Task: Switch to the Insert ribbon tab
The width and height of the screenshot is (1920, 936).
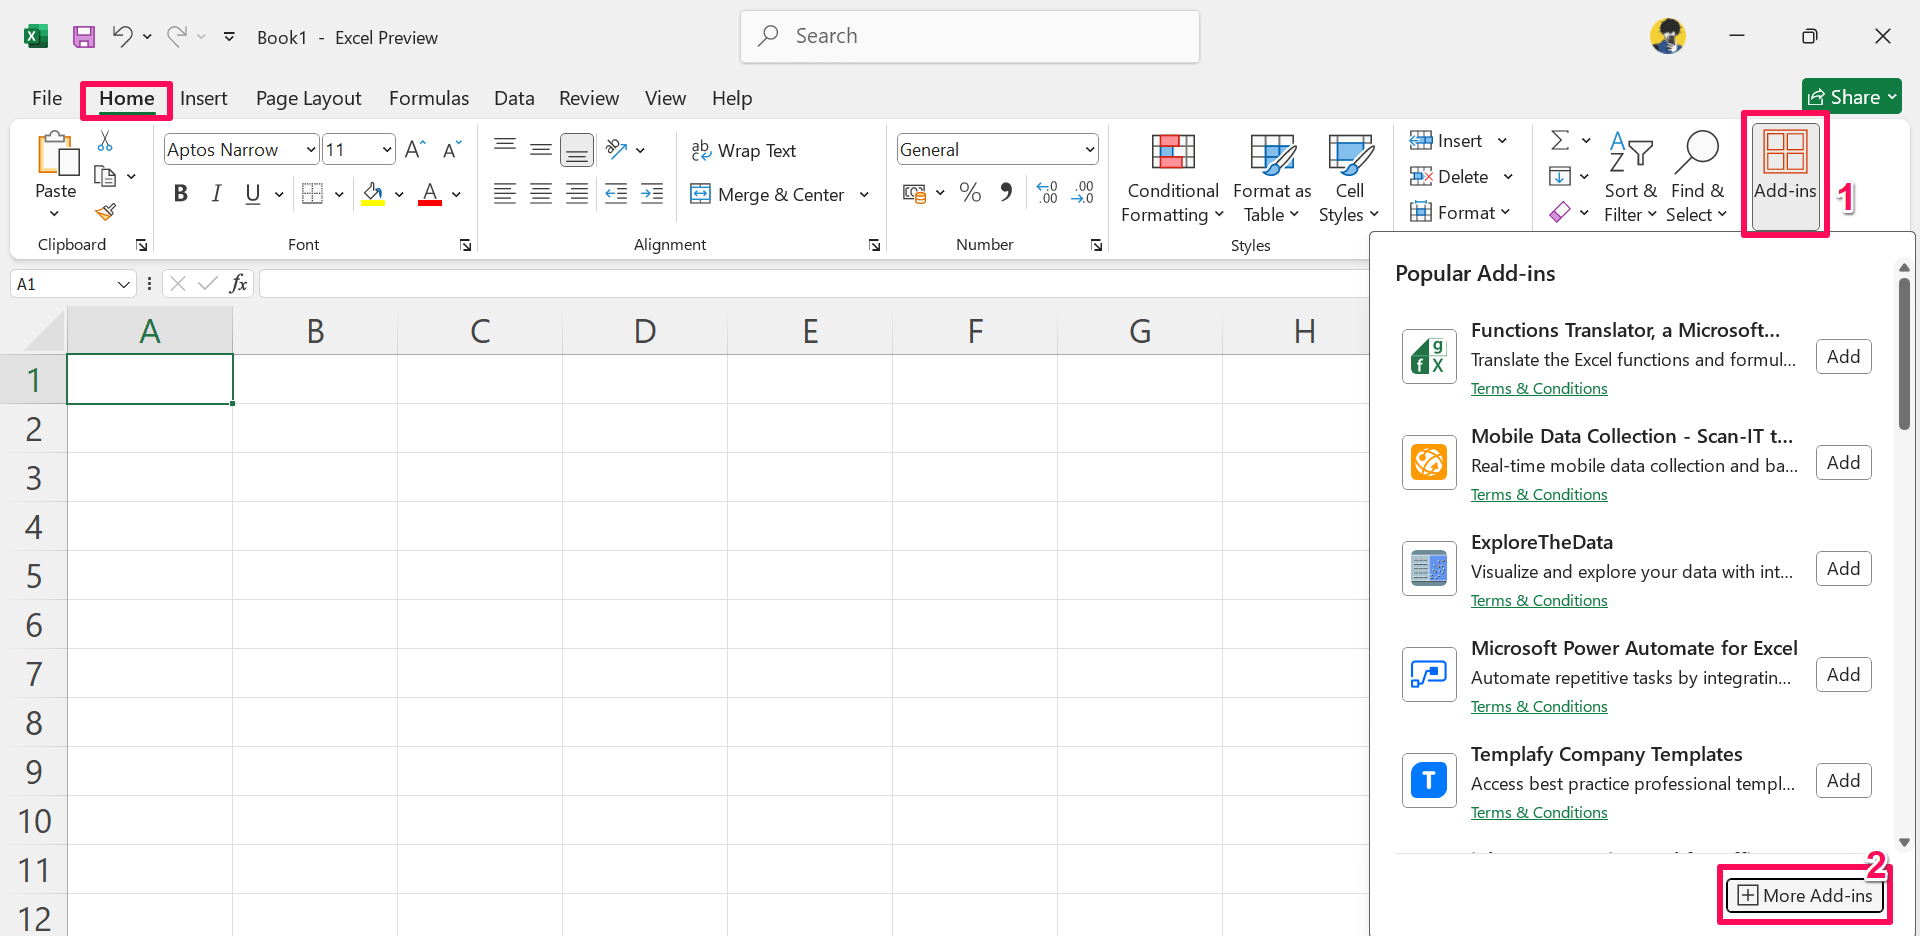Action: pyautogui.click(x=204, y=98)
